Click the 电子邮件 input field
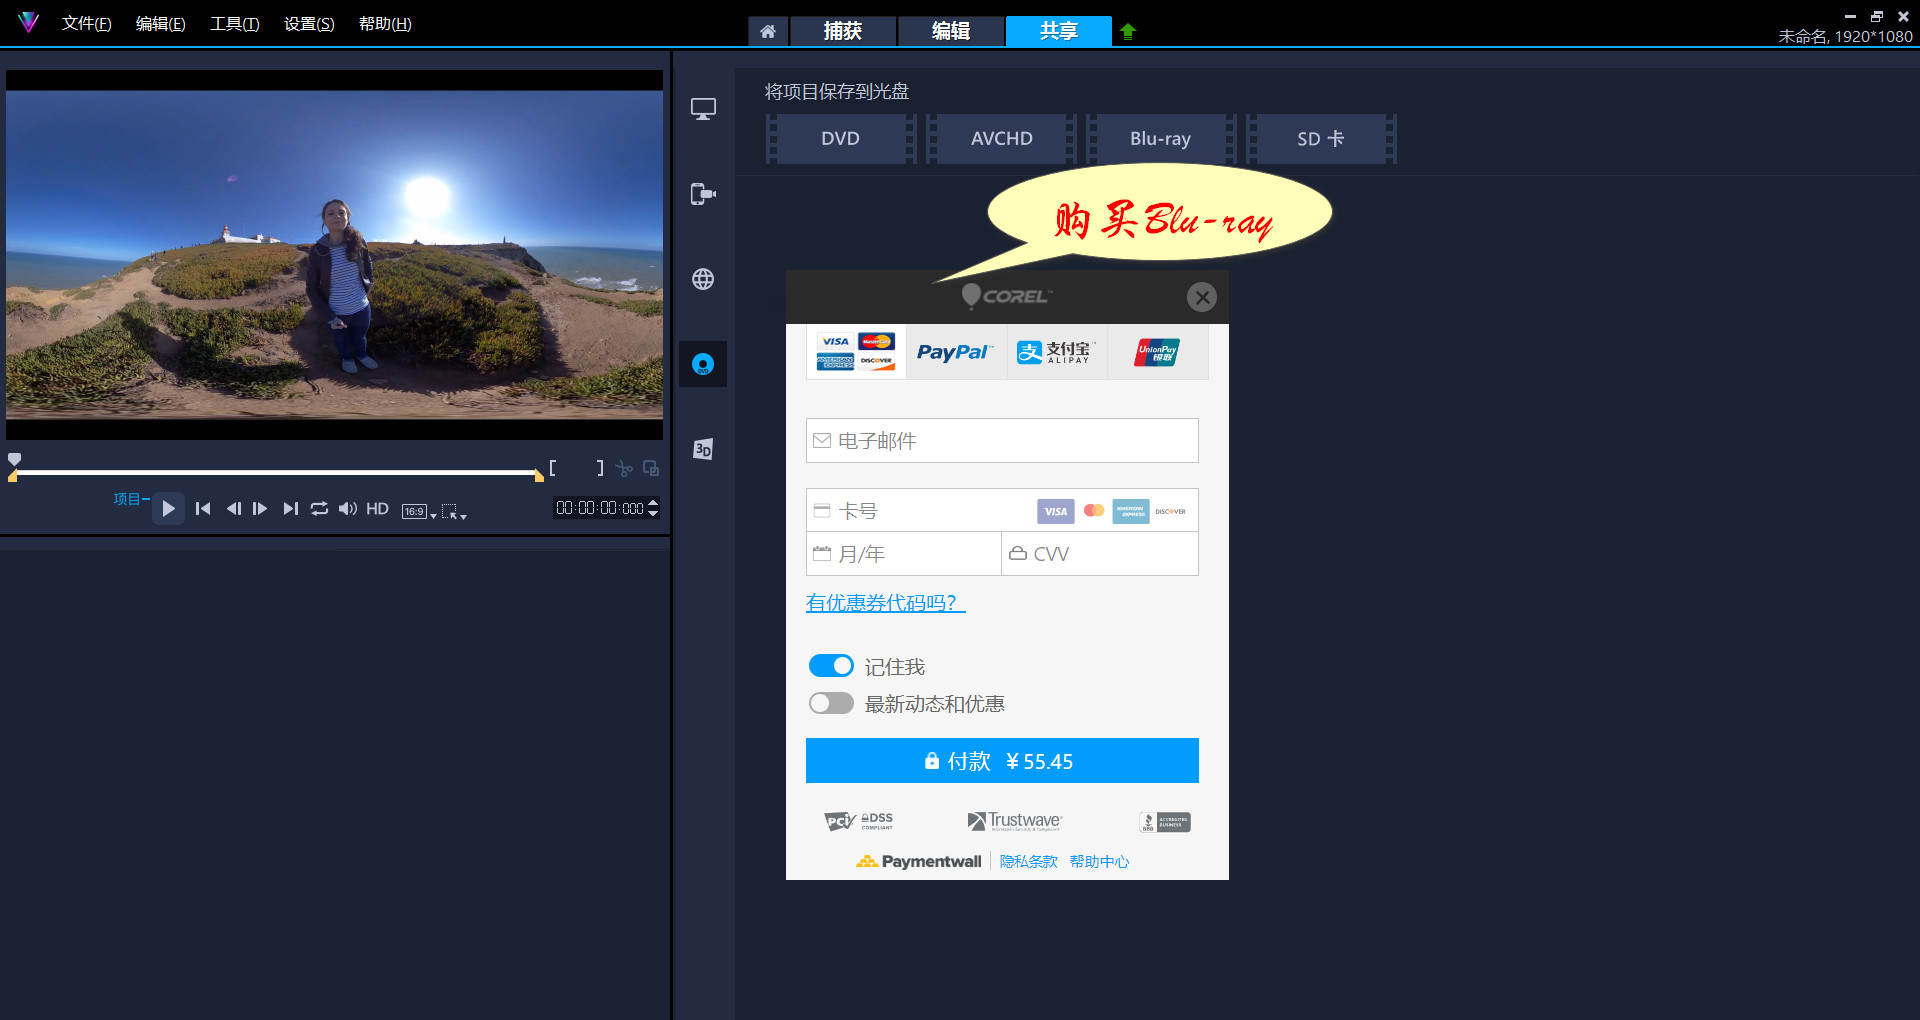The width and height of the screenshot is (1920, 1020). click(x=1002, y=441)
